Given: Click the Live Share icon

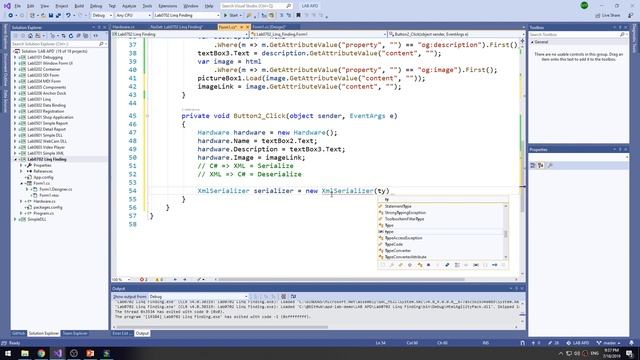Looking at the screenshot, I should click(598, 15).
